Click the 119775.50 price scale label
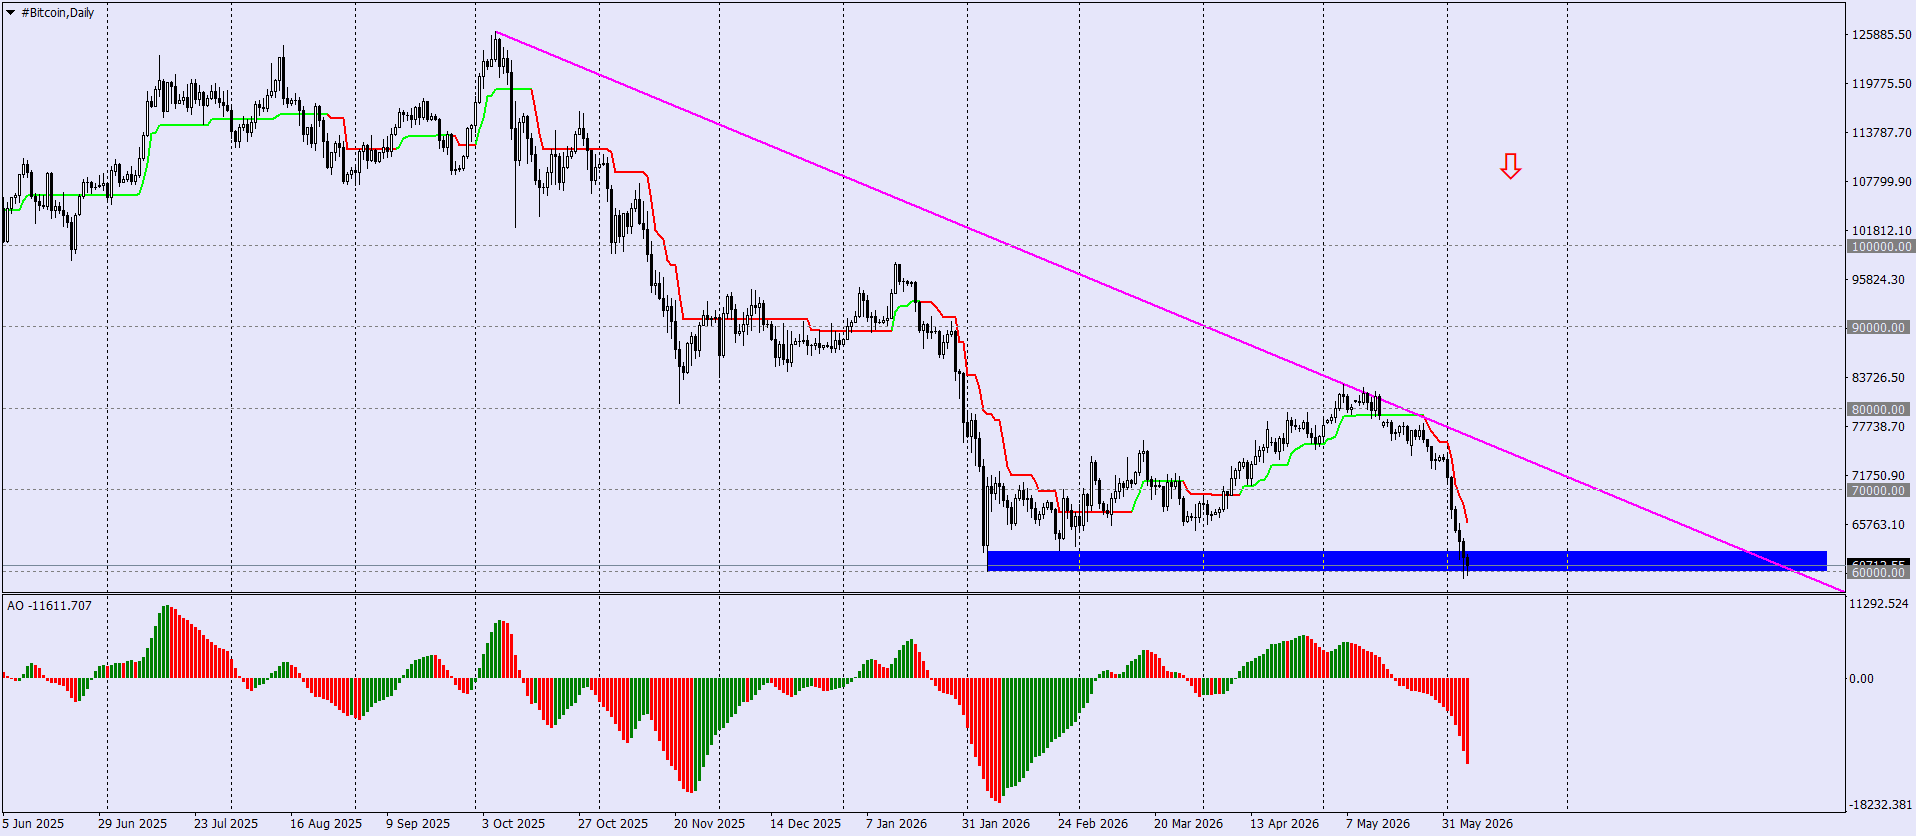Screen dimensions: 1916x836 pos(1881,84)
